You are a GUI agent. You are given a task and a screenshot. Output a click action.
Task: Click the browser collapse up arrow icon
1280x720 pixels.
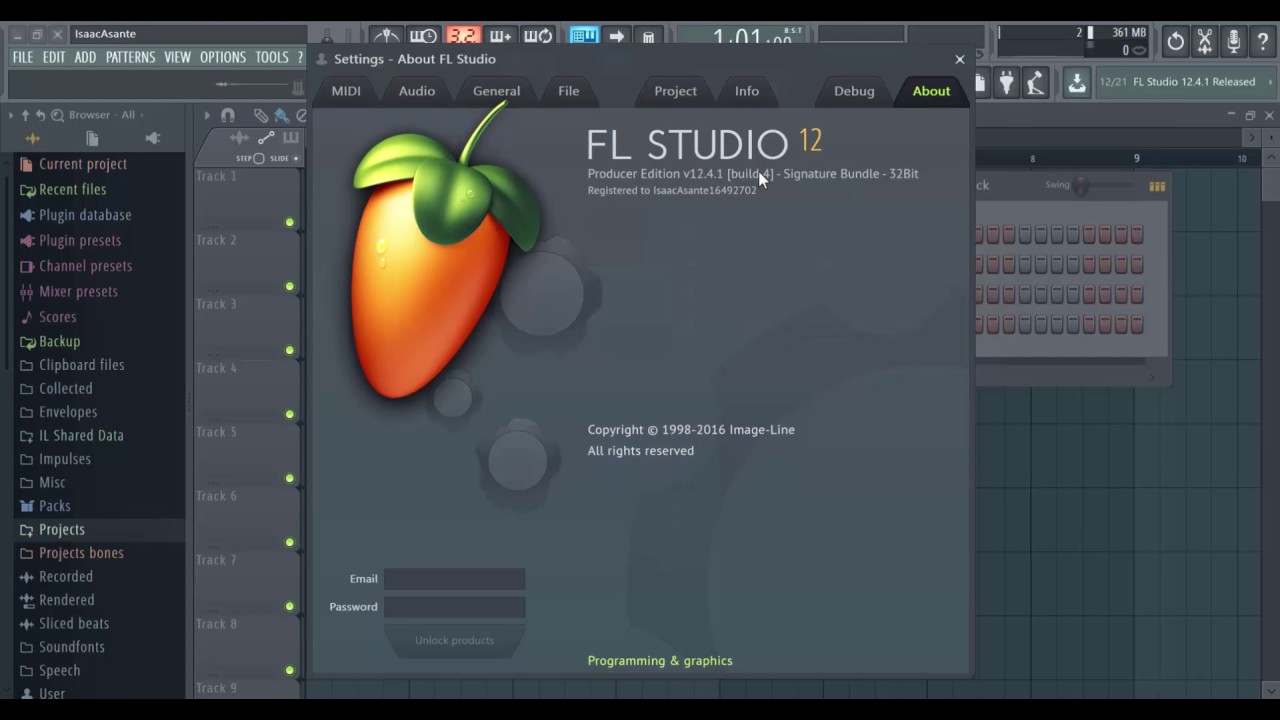[26, 115]
